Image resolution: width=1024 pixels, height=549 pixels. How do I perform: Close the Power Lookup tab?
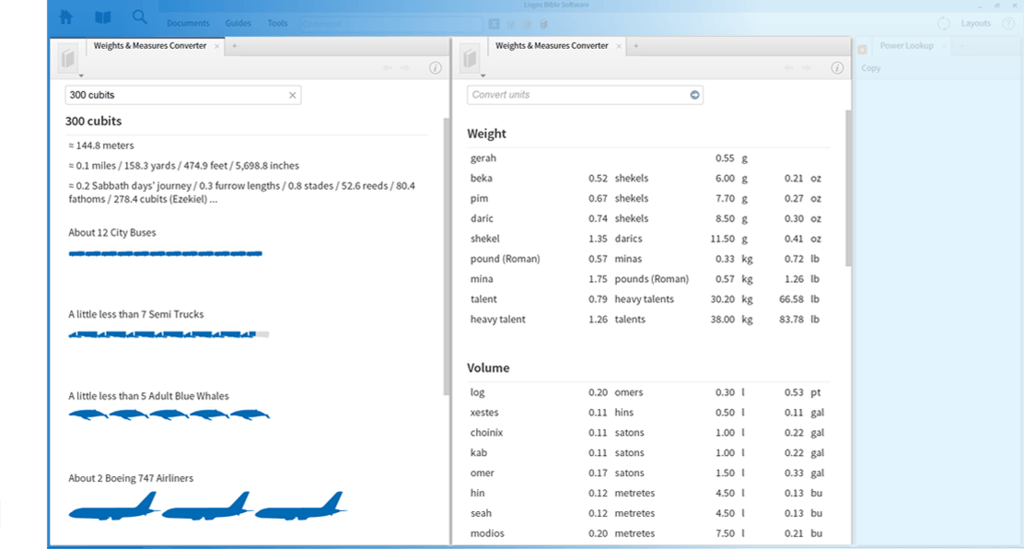944,46
